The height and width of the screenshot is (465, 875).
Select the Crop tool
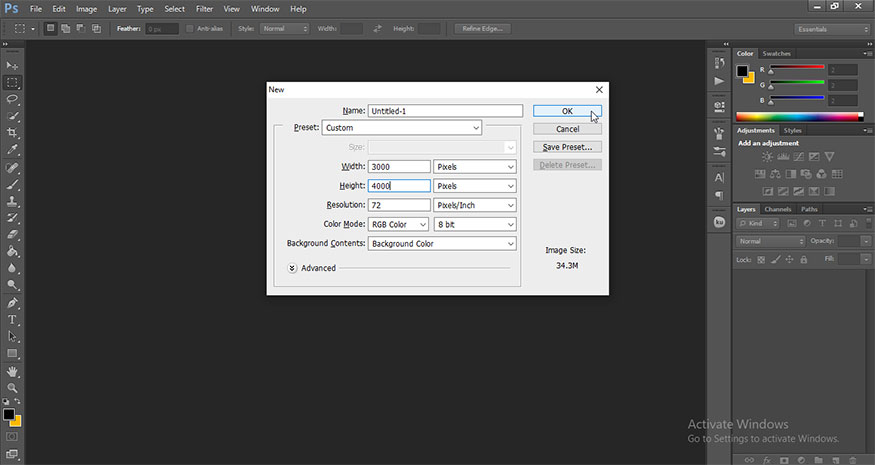(x=12, y=133)
